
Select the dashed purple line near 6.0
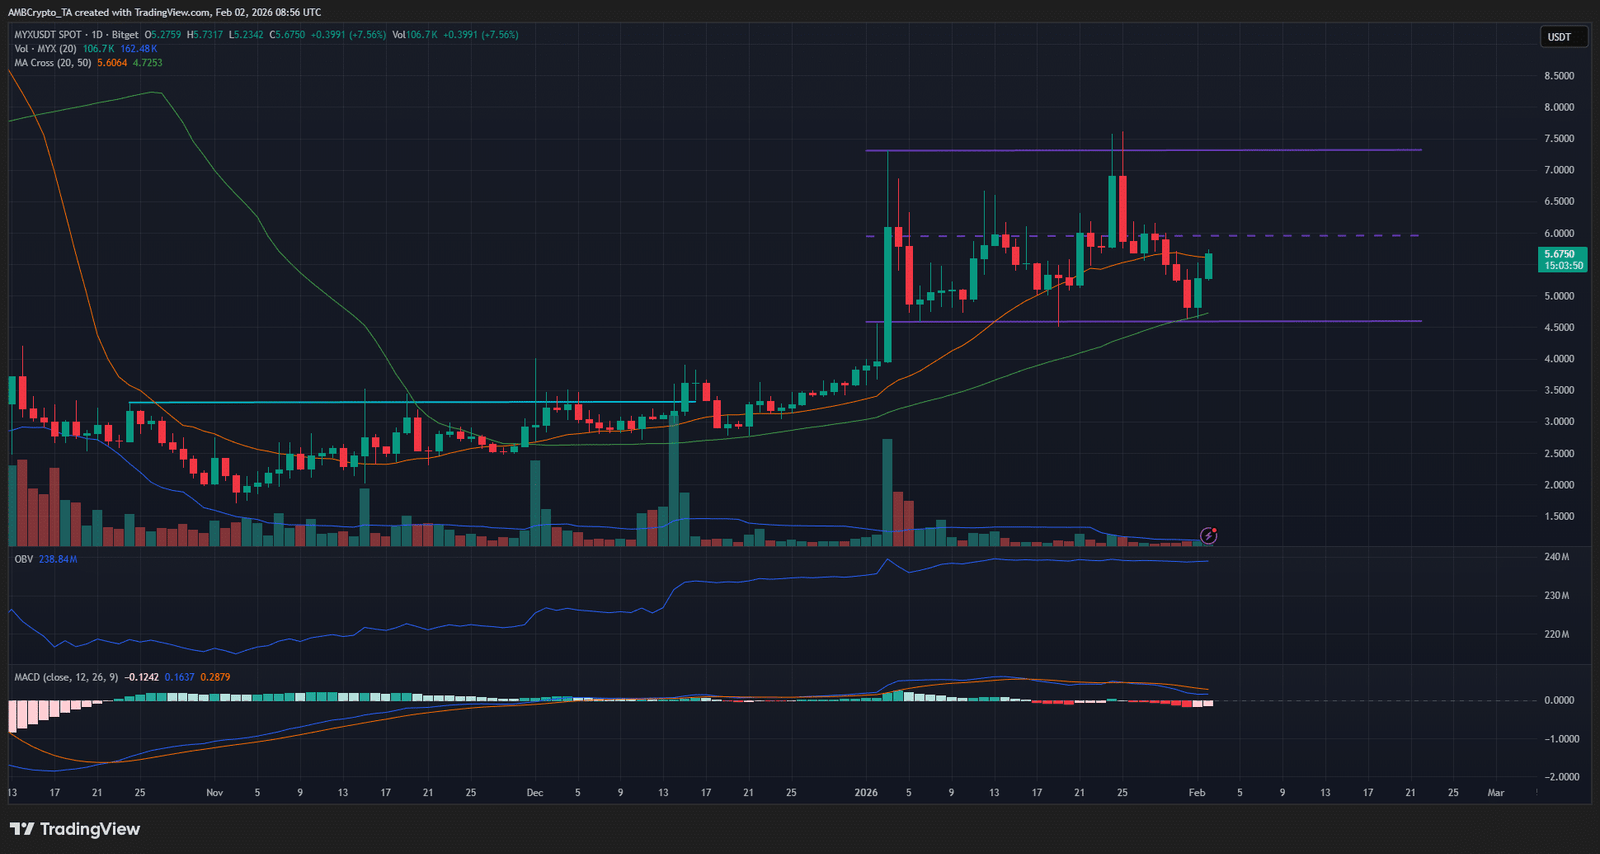tap(1300, 236)
